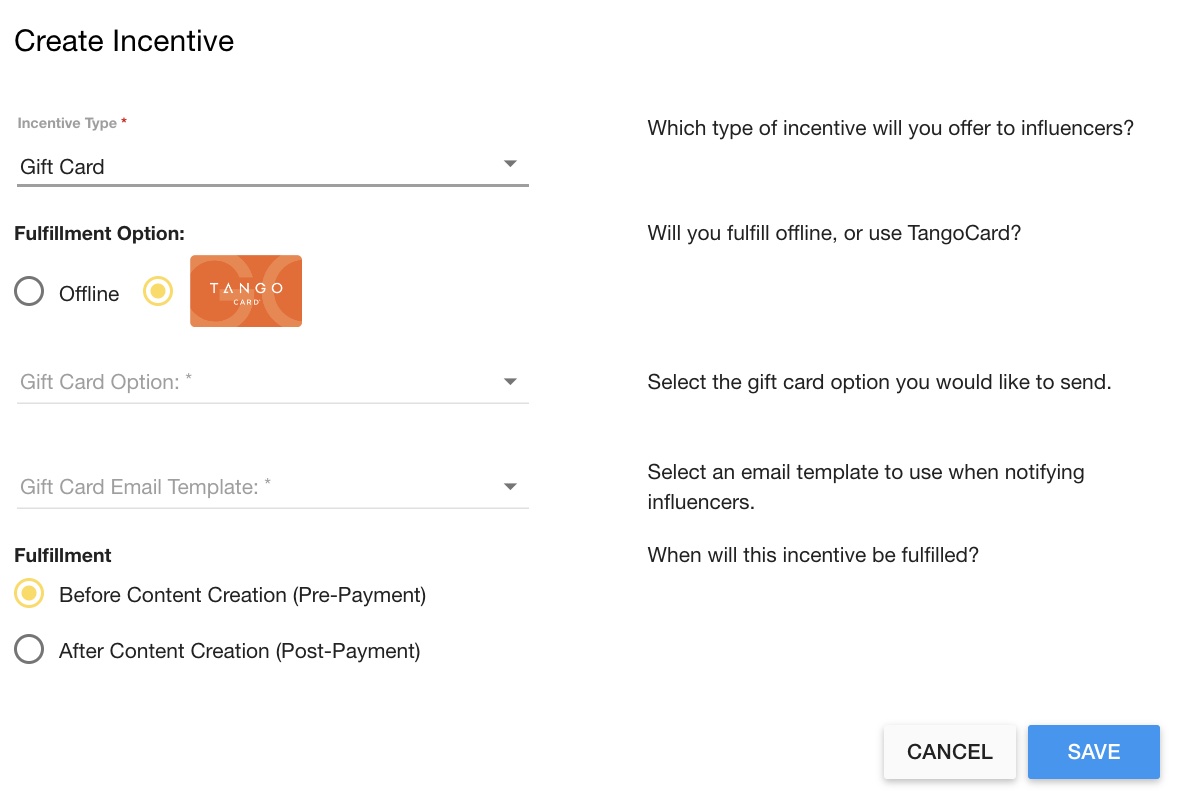The width and height of the screenshot is (1184, 798).
Task: Click the Create Incentive heading
Action: [124, 41]
